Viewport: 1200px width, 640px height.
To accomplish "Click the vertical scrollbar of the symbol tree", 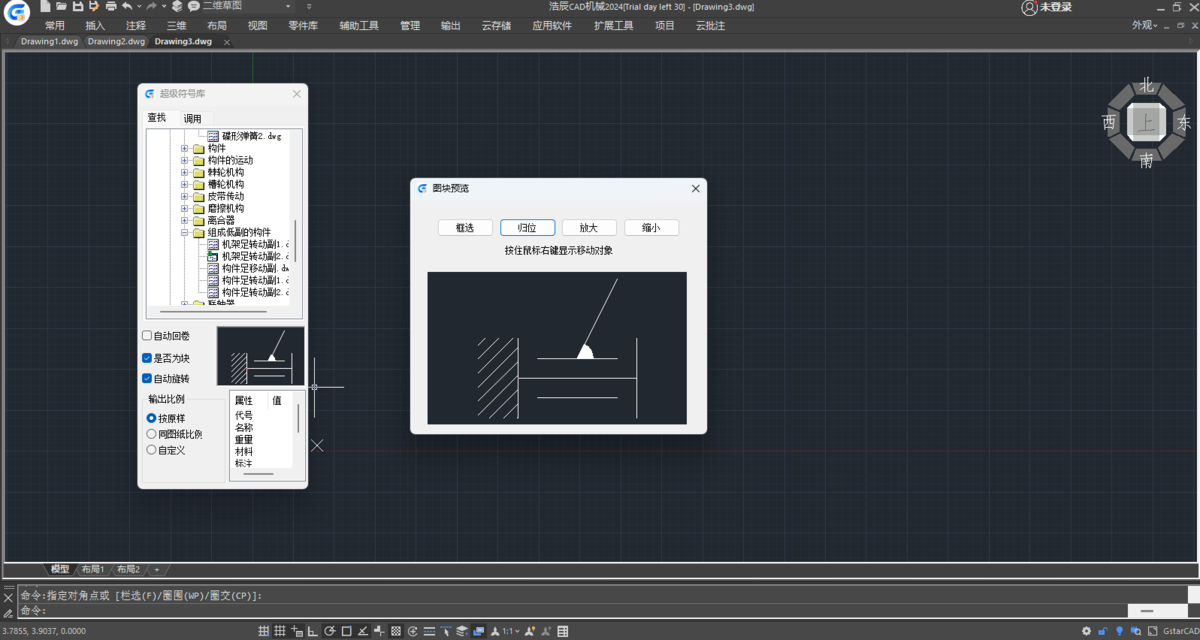I will (295, 243).
